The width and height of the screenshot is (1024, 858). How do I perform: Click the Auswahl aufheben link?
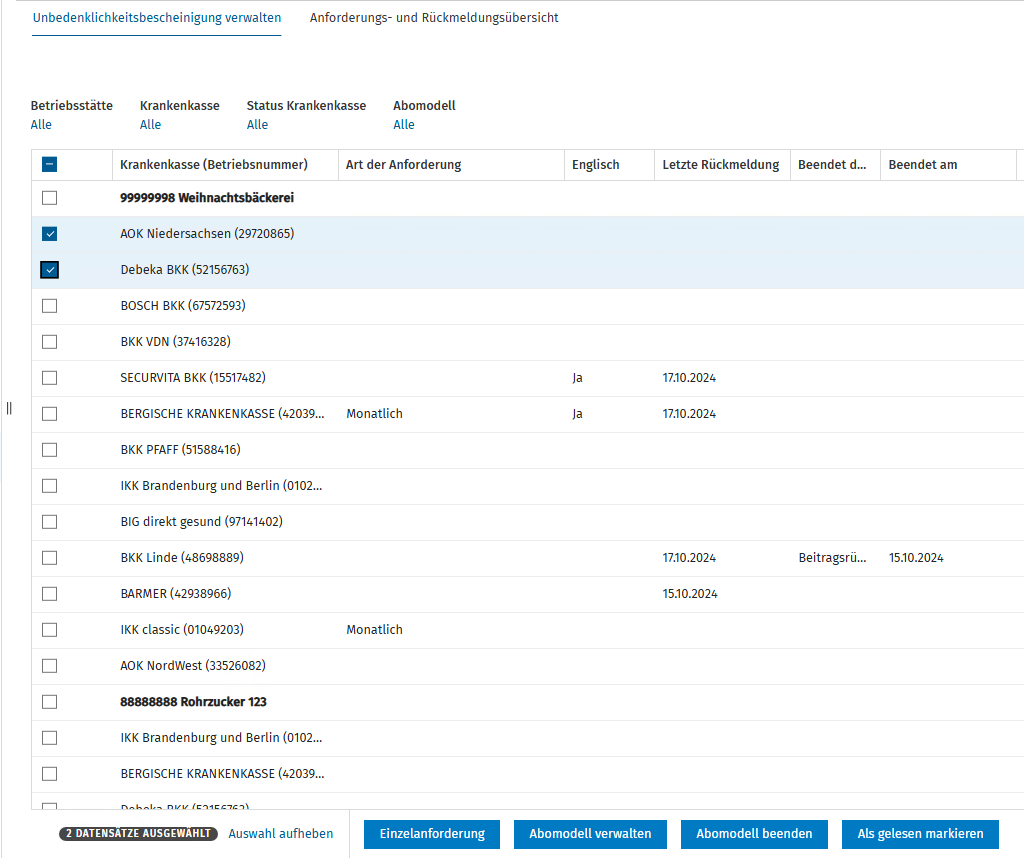pos(281,834)
